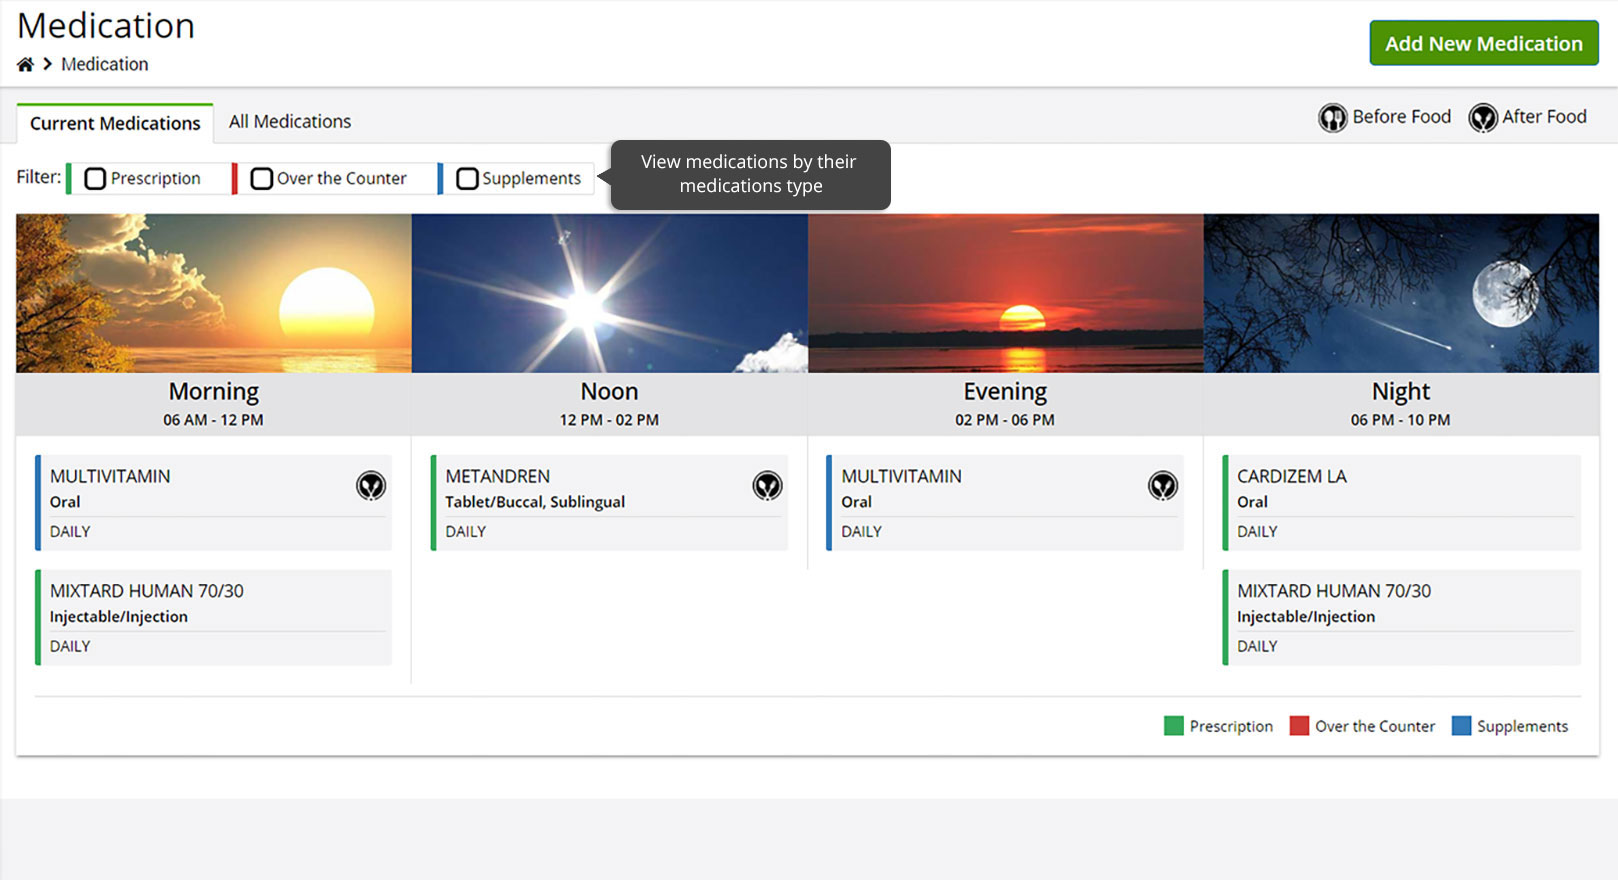Click the Add New Medication button
Viewport: 1618px width, 880px height.
click(x=1484, y=43)
